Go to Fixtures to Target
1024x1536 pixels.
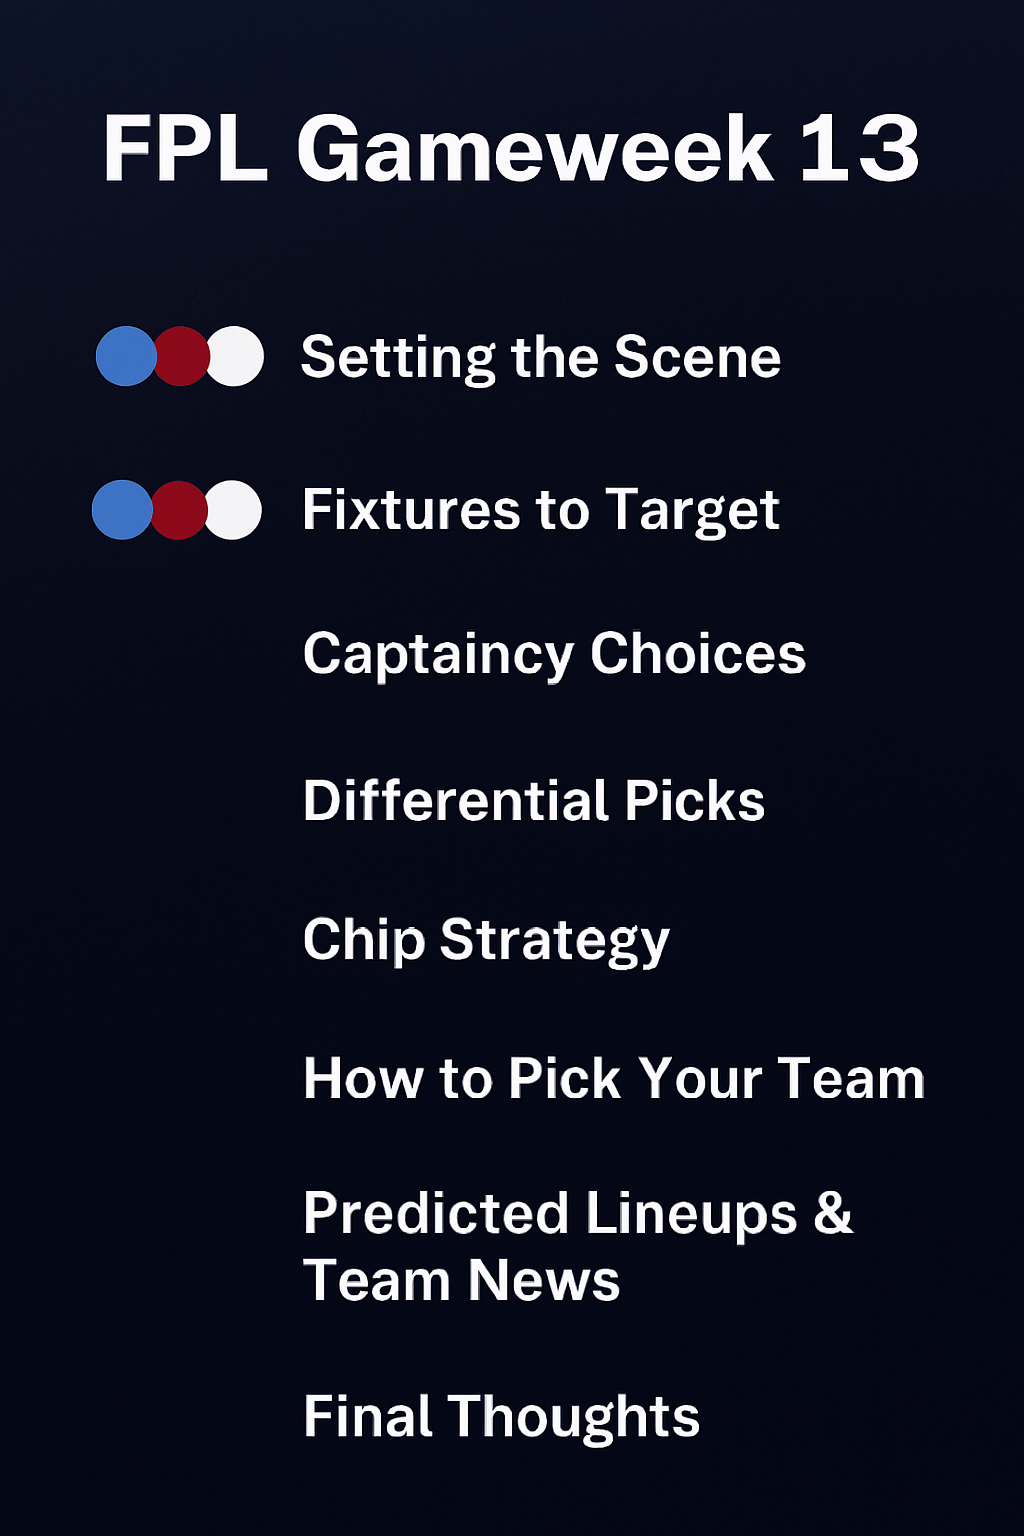(540, 510)
